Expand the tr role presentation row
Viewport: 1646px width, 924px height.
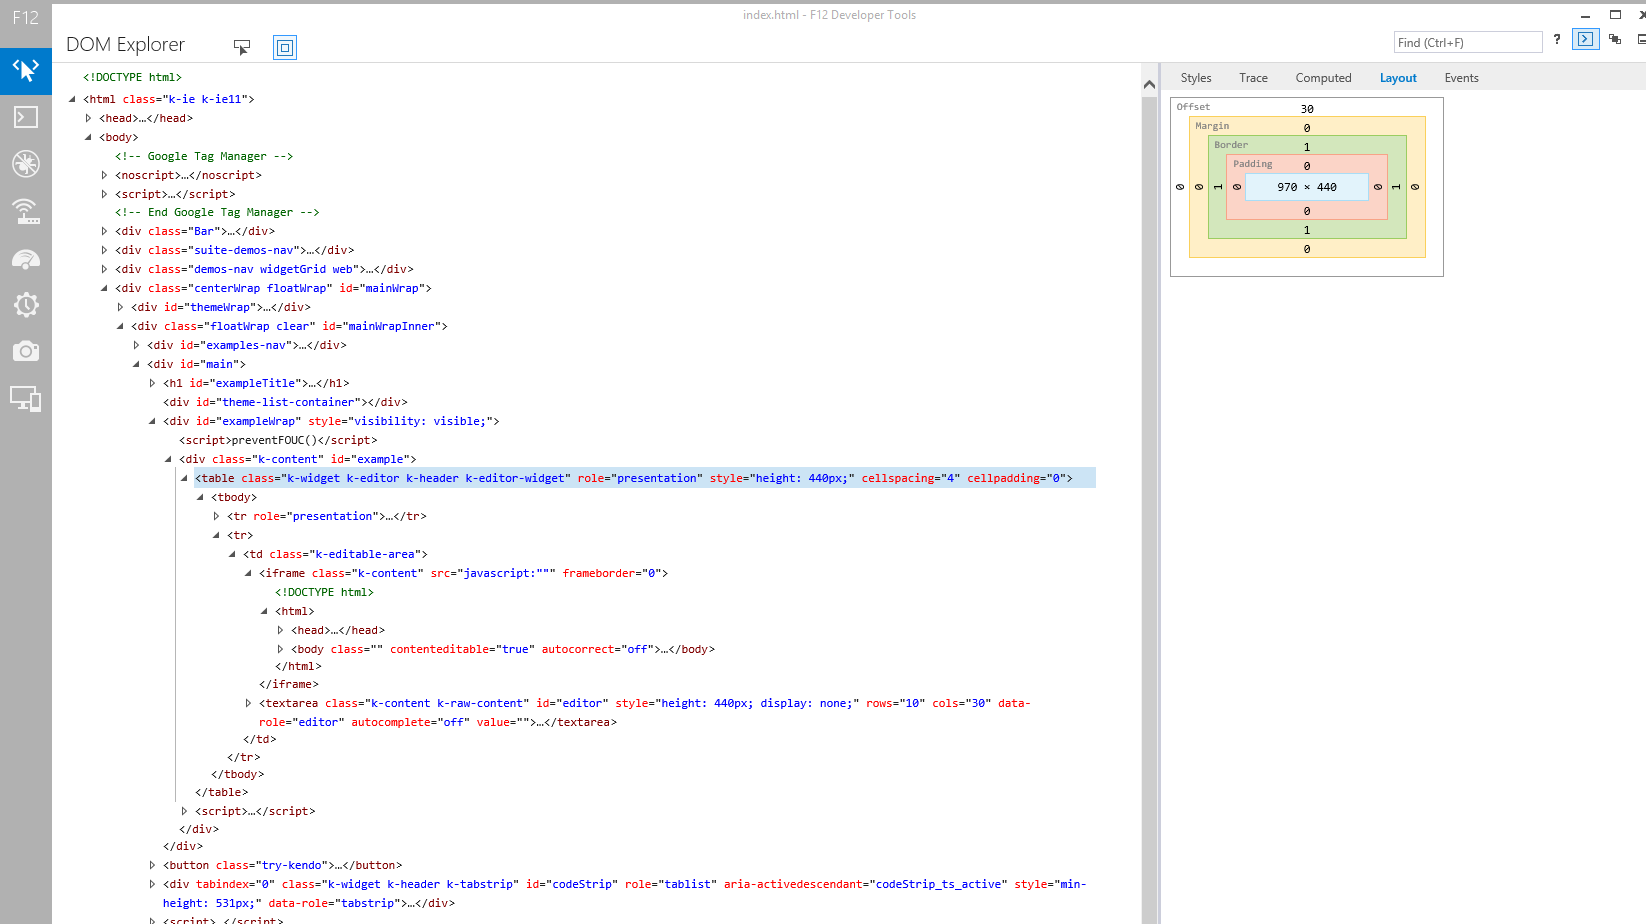216,516
